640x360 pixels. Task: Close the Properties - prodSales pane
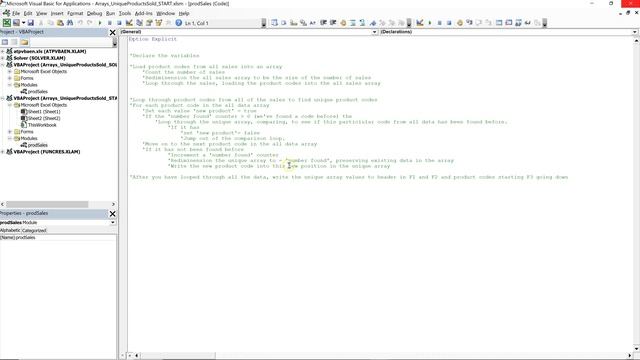[x=113, y=213]
